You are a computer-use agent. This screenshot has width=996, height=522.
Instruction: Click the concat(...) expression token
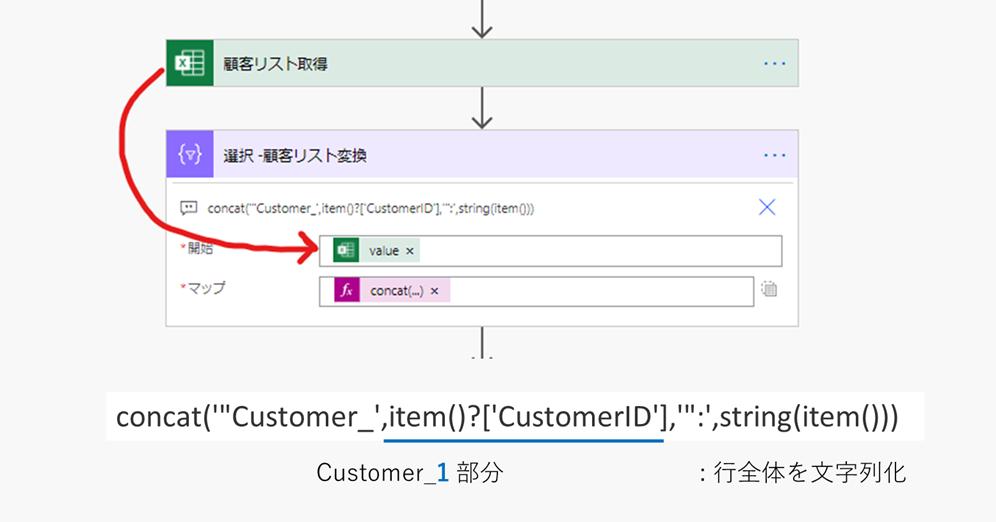[x=392, y=291]
